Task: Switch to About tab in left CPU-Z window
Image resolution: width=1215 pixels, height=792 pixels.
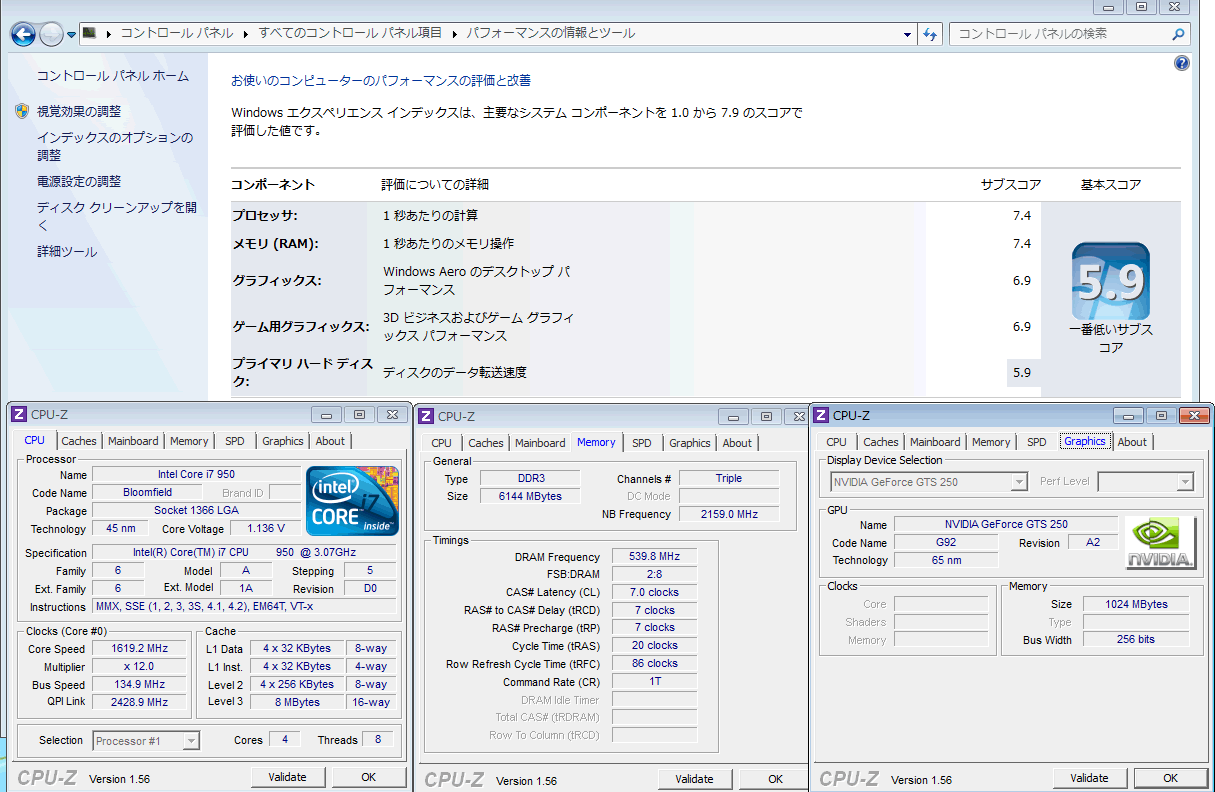Action: point(330,441)
